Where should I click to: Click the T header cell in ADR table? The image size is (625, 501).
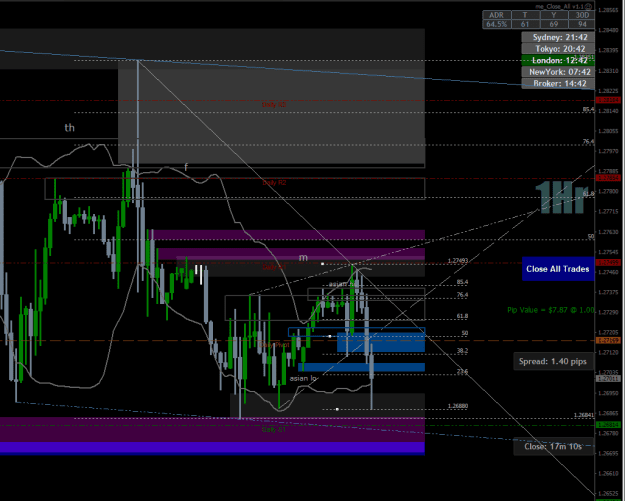tap(525, 15)
